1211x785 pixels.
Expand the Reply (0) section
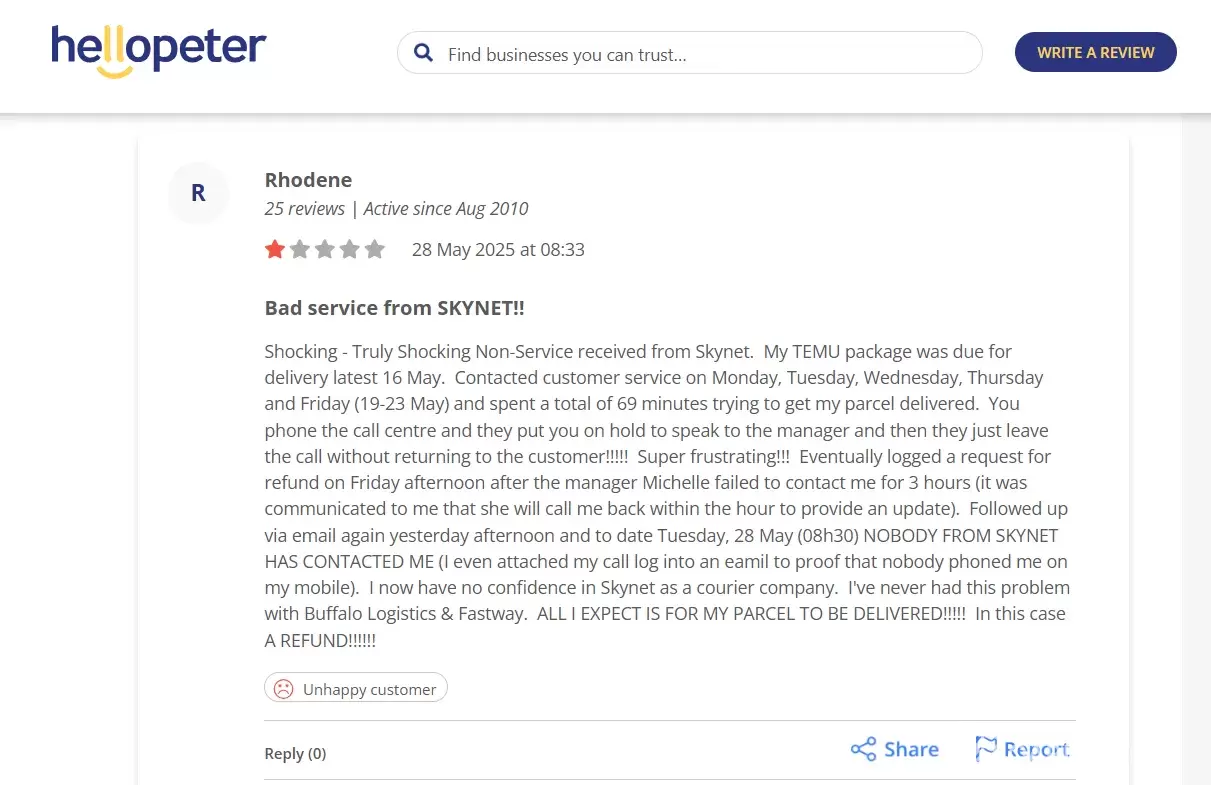(x=295, y=754)
